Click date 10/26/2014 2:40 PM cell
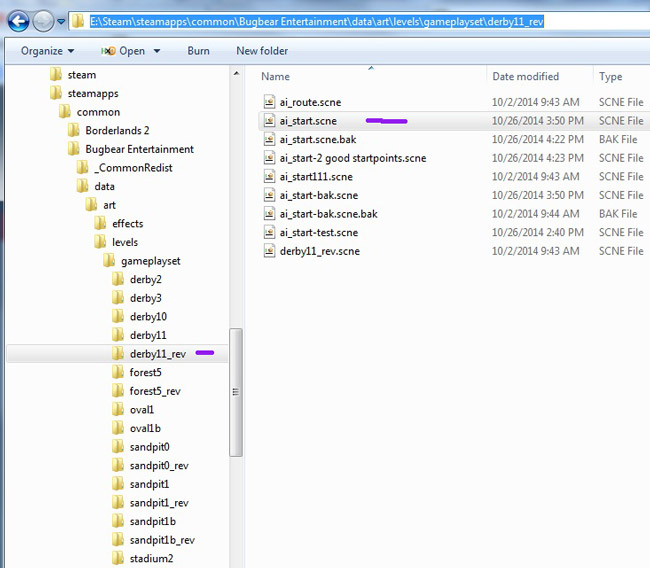650x568 pixels. [538, 233]
